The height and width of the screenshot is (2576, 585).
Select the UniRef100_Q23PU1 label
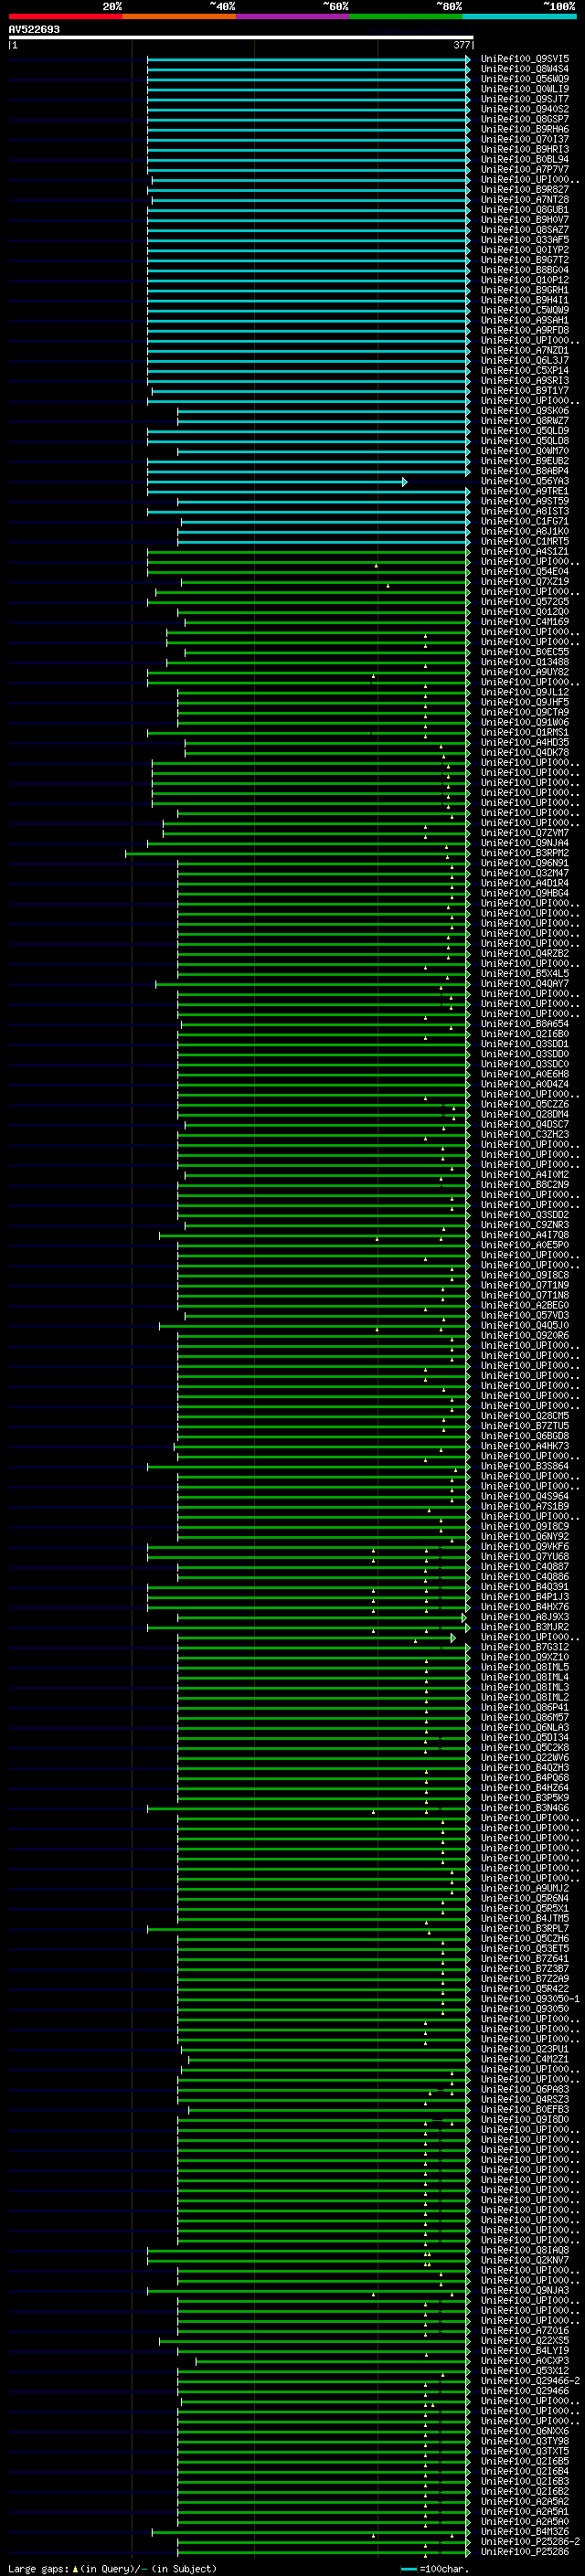525,2049
